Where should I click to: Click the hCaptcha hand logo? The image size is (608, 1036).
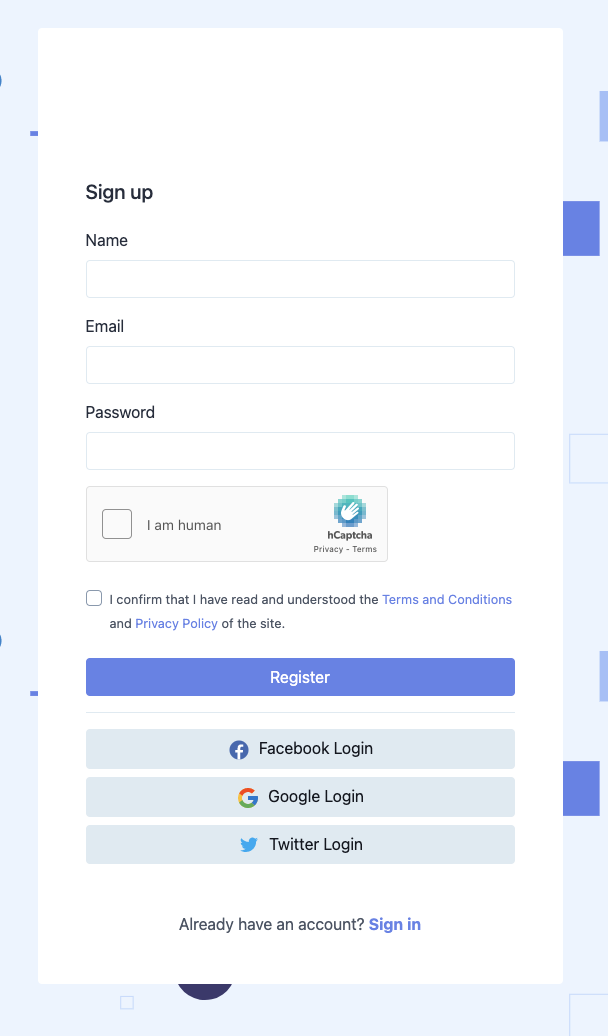pyautogui.click(x=350, y=511)
